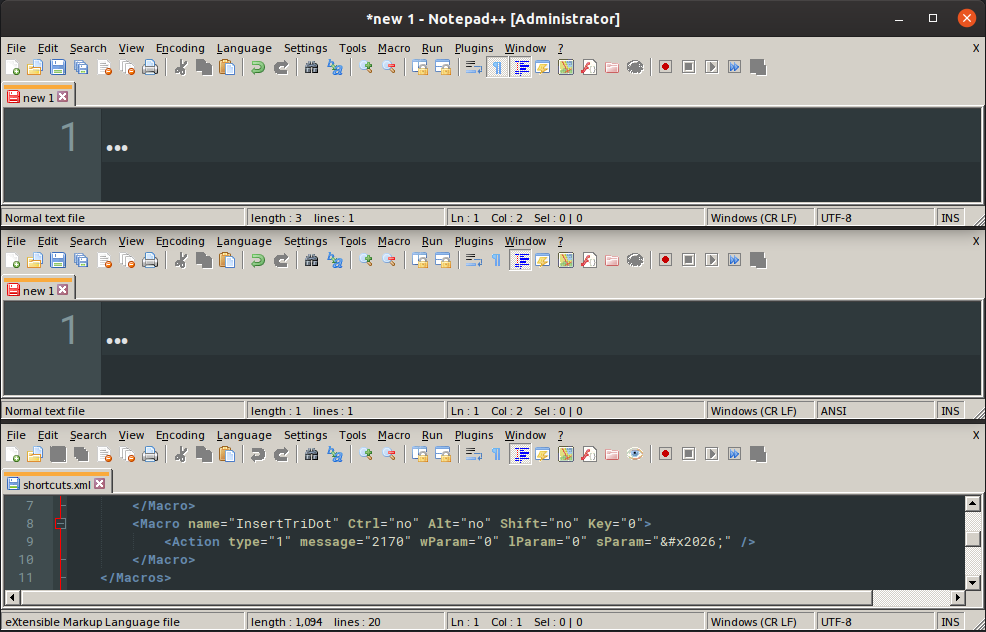This screenshot has width=986, height=632.
Task: Open Replace from the middle window toolbar
Action: (335, 260)
